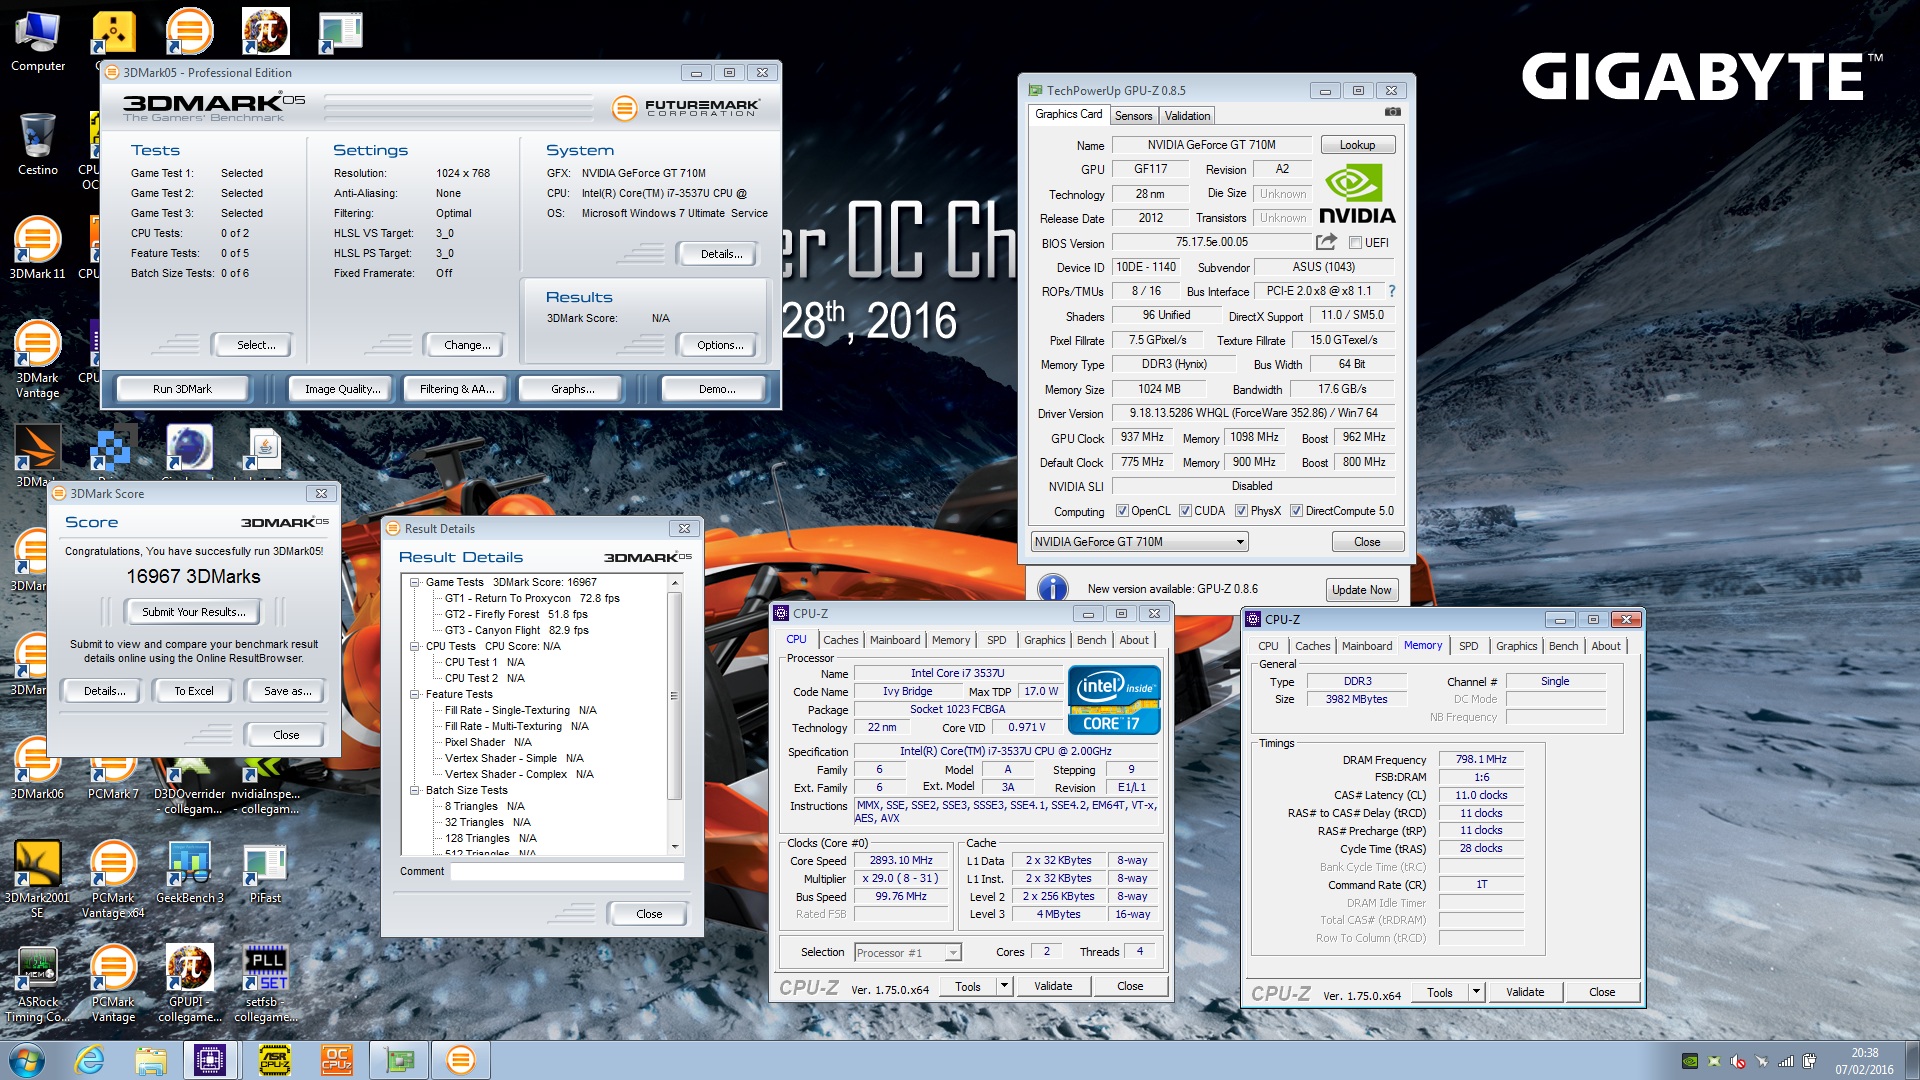Screen dimensions: 1920x1080
Task: Open the Cestino recycle bin icon
Action: click(x=38, y=145)
